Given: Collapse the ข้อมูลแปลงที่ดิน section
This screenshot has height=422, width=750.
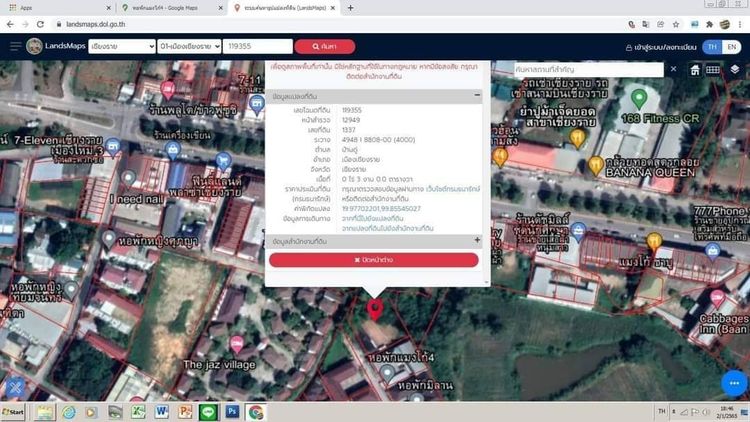Looking at the screenshot, I should tap(477, 96).
